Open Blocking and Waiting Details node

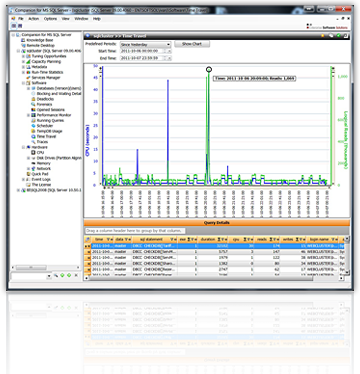click(59, 94)
